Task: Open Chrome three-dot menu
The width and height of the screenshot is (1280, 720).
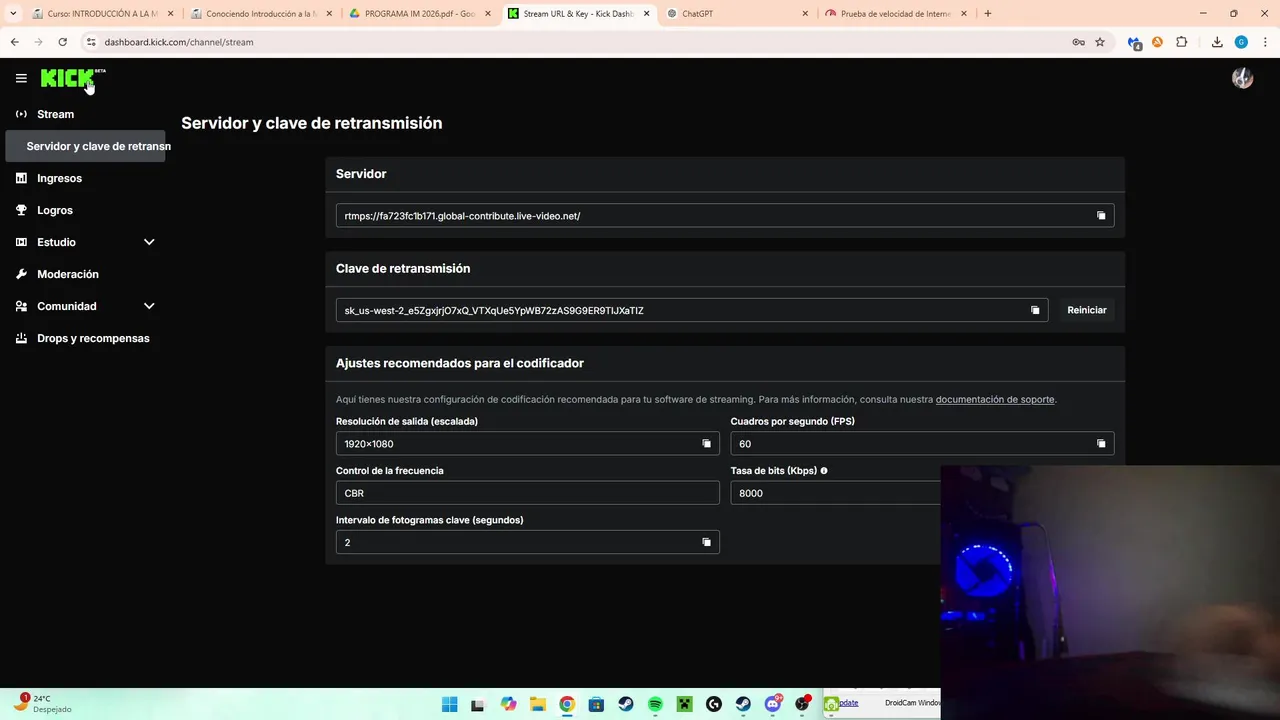Action: coord(1265,42)
